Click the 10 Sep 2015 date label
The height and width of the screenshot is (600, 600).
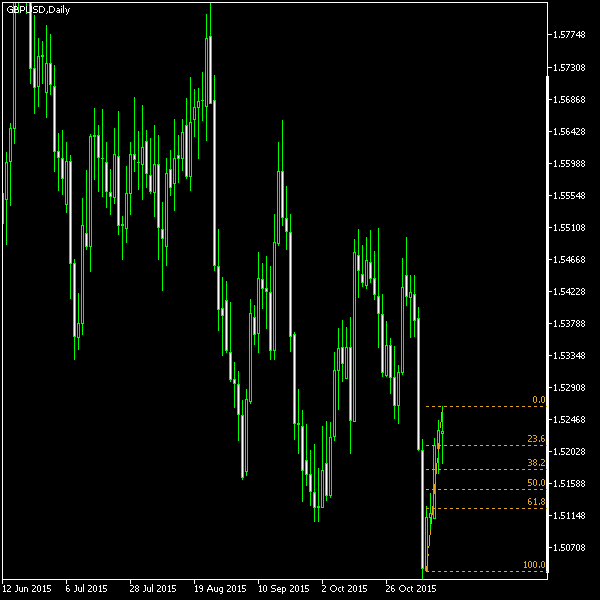pyautogui.click(x=284, y=589)
